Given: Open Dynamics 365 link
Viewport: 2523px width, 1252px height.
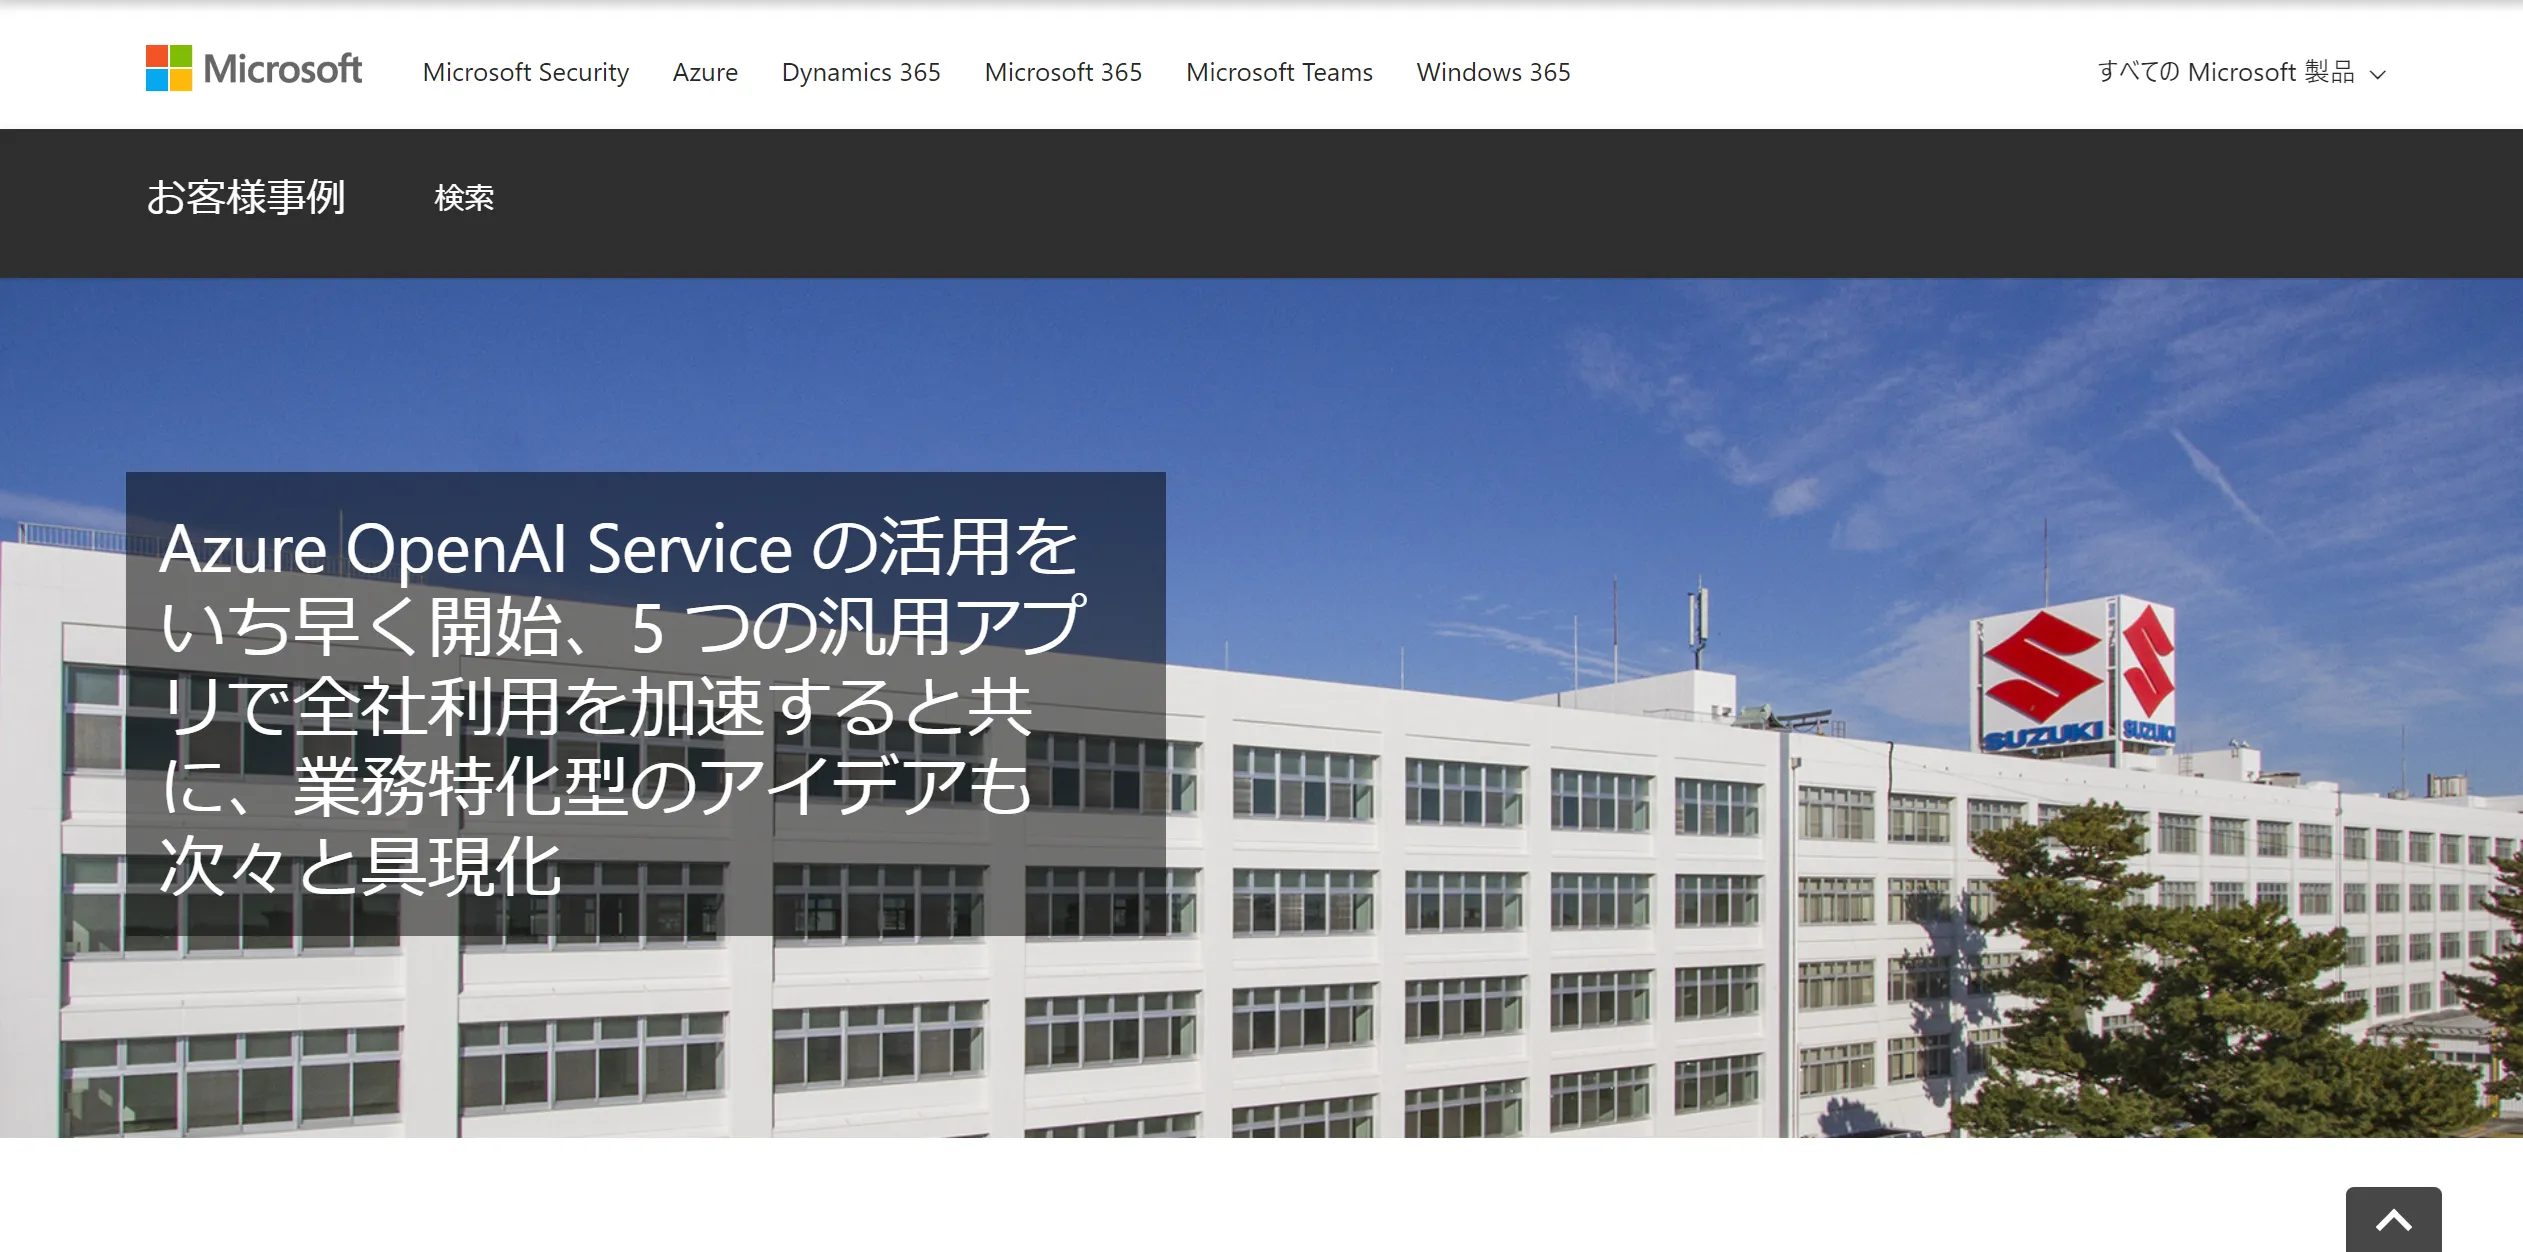Looking at the screenshot, I should (x=861, y=72).
